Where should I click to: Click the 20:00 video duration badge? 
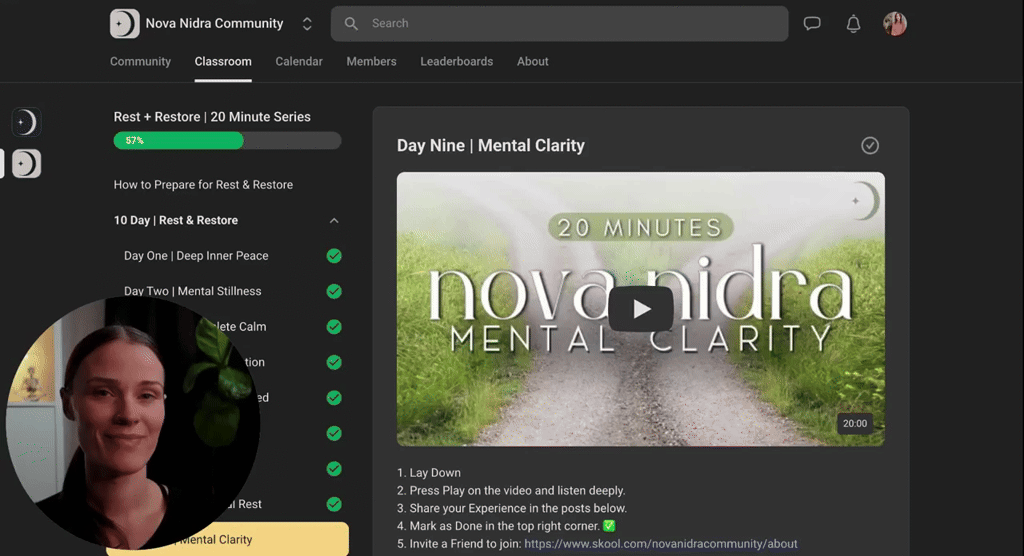pos(854,423)
